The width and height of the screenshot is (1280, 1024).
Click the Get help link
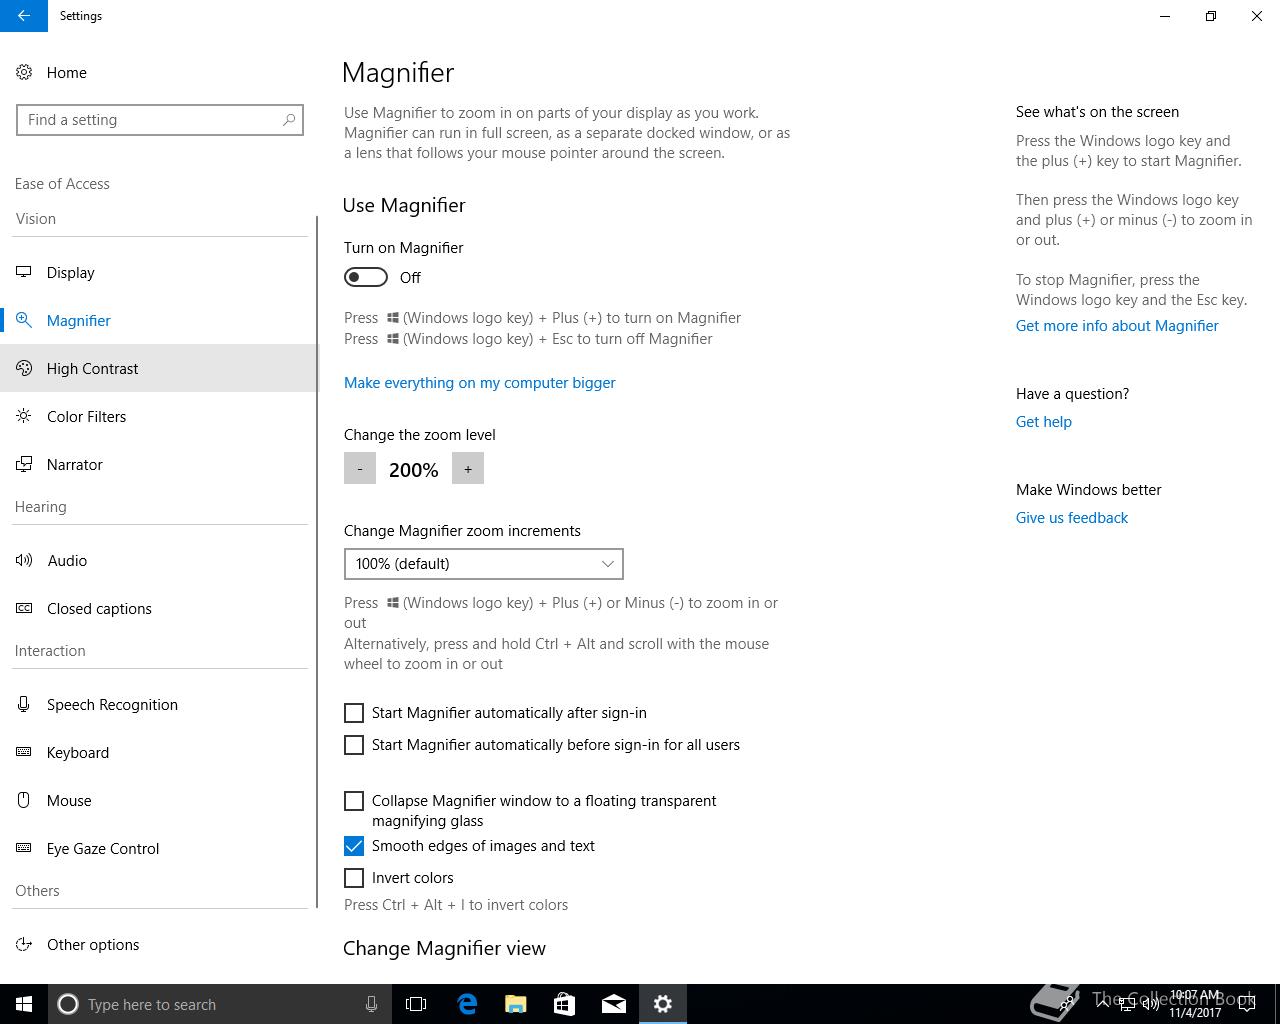[x=1044, y=422]
